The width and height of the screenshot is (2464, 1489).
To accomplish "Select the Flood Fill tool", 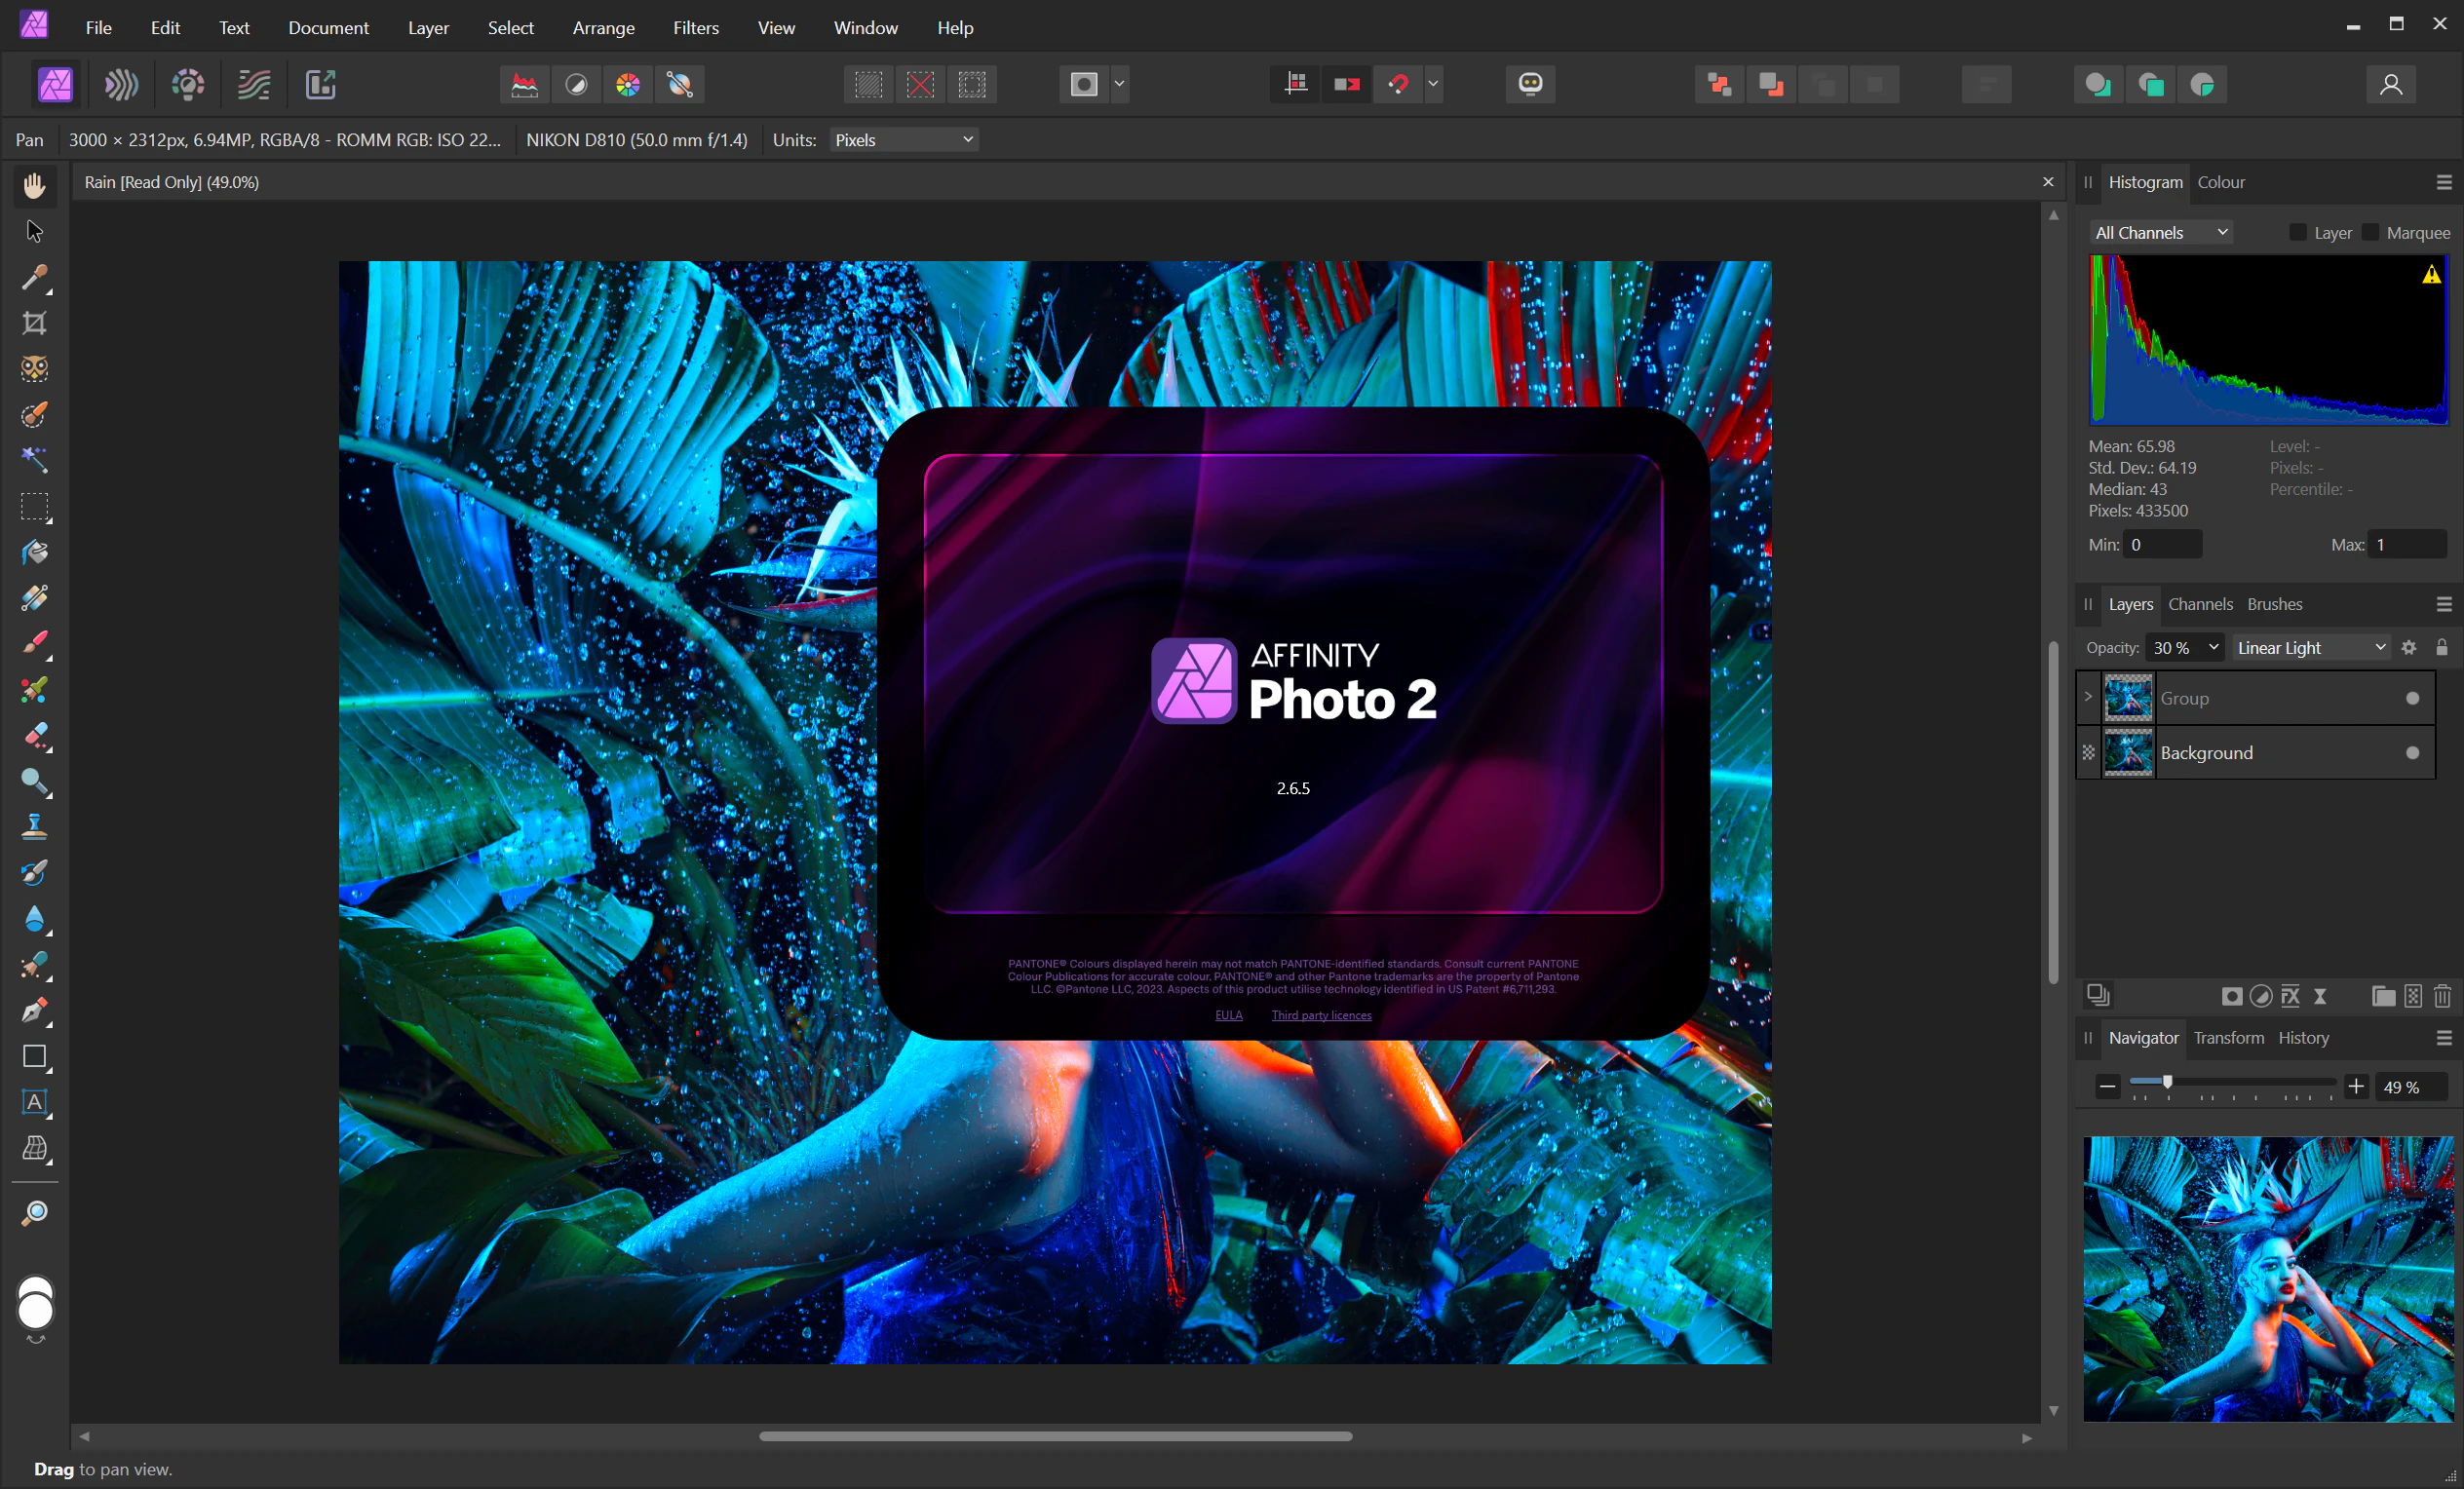I will pyautogui.click(x=34, y=553).
